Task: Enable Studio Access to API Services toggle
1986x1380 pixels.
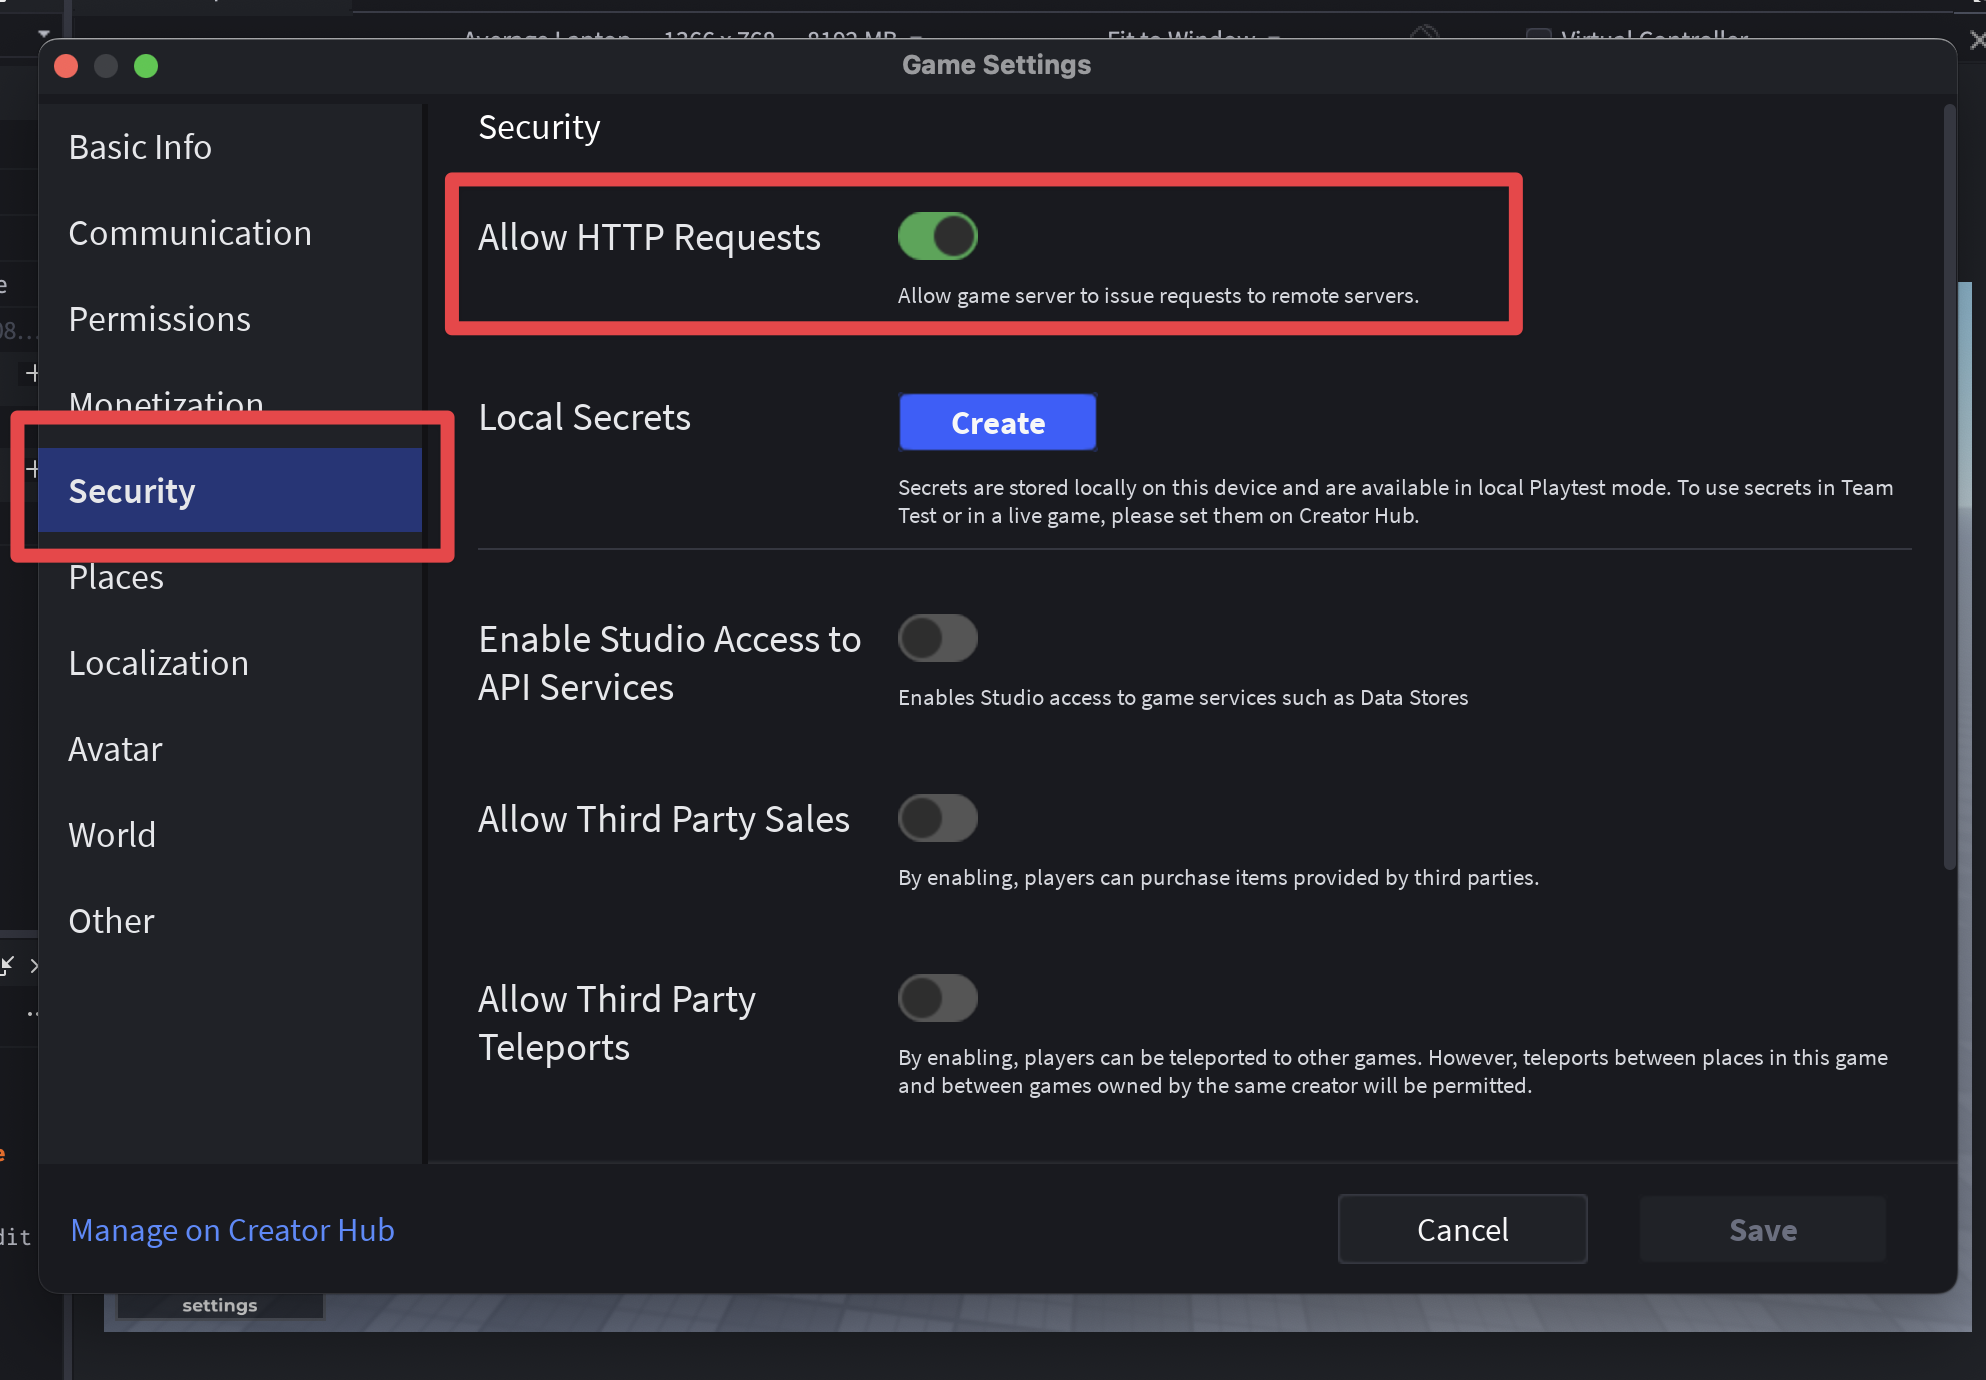Action: pos(937,638)
